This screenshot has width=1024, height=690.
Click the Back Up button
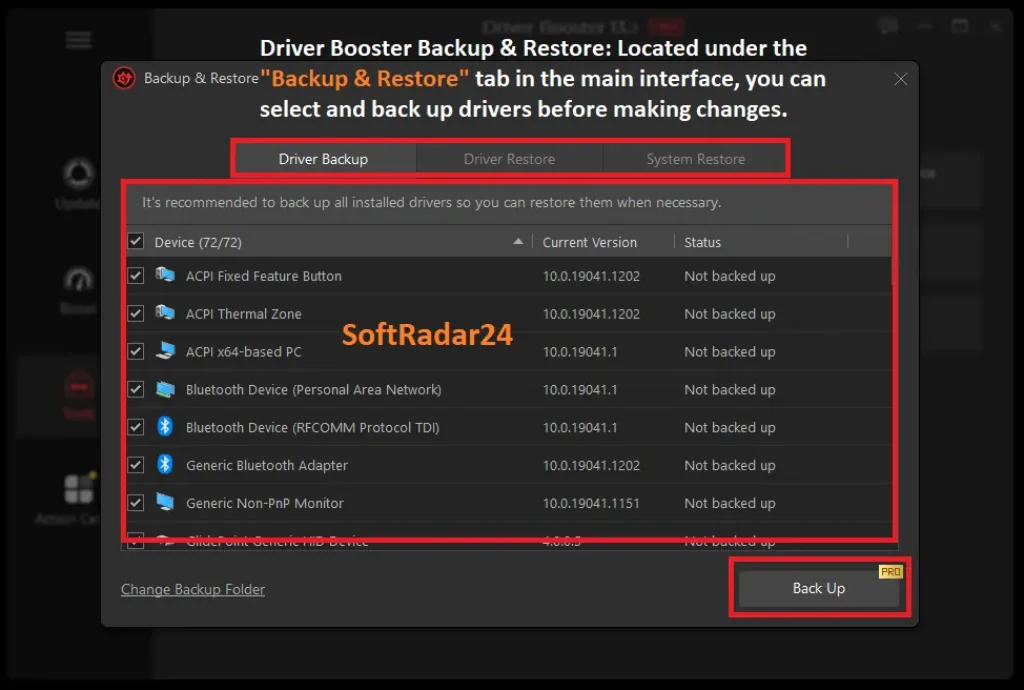click(x=819, y=588)
